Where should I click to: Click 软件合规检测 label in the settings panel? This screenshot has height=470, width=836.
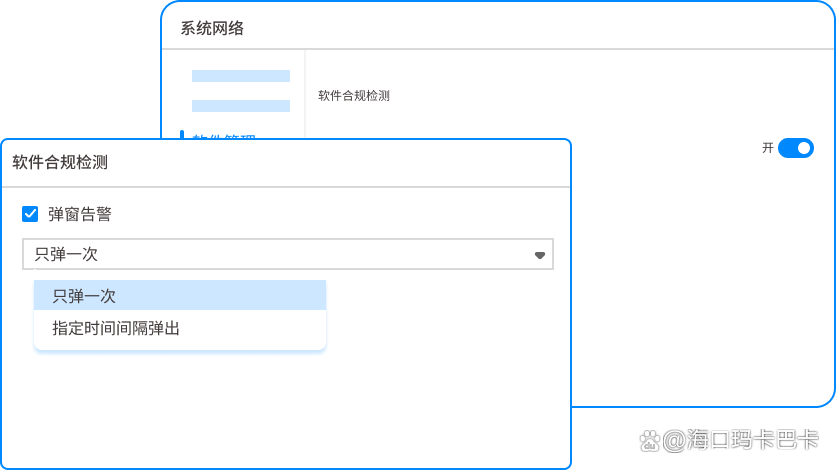353,96
